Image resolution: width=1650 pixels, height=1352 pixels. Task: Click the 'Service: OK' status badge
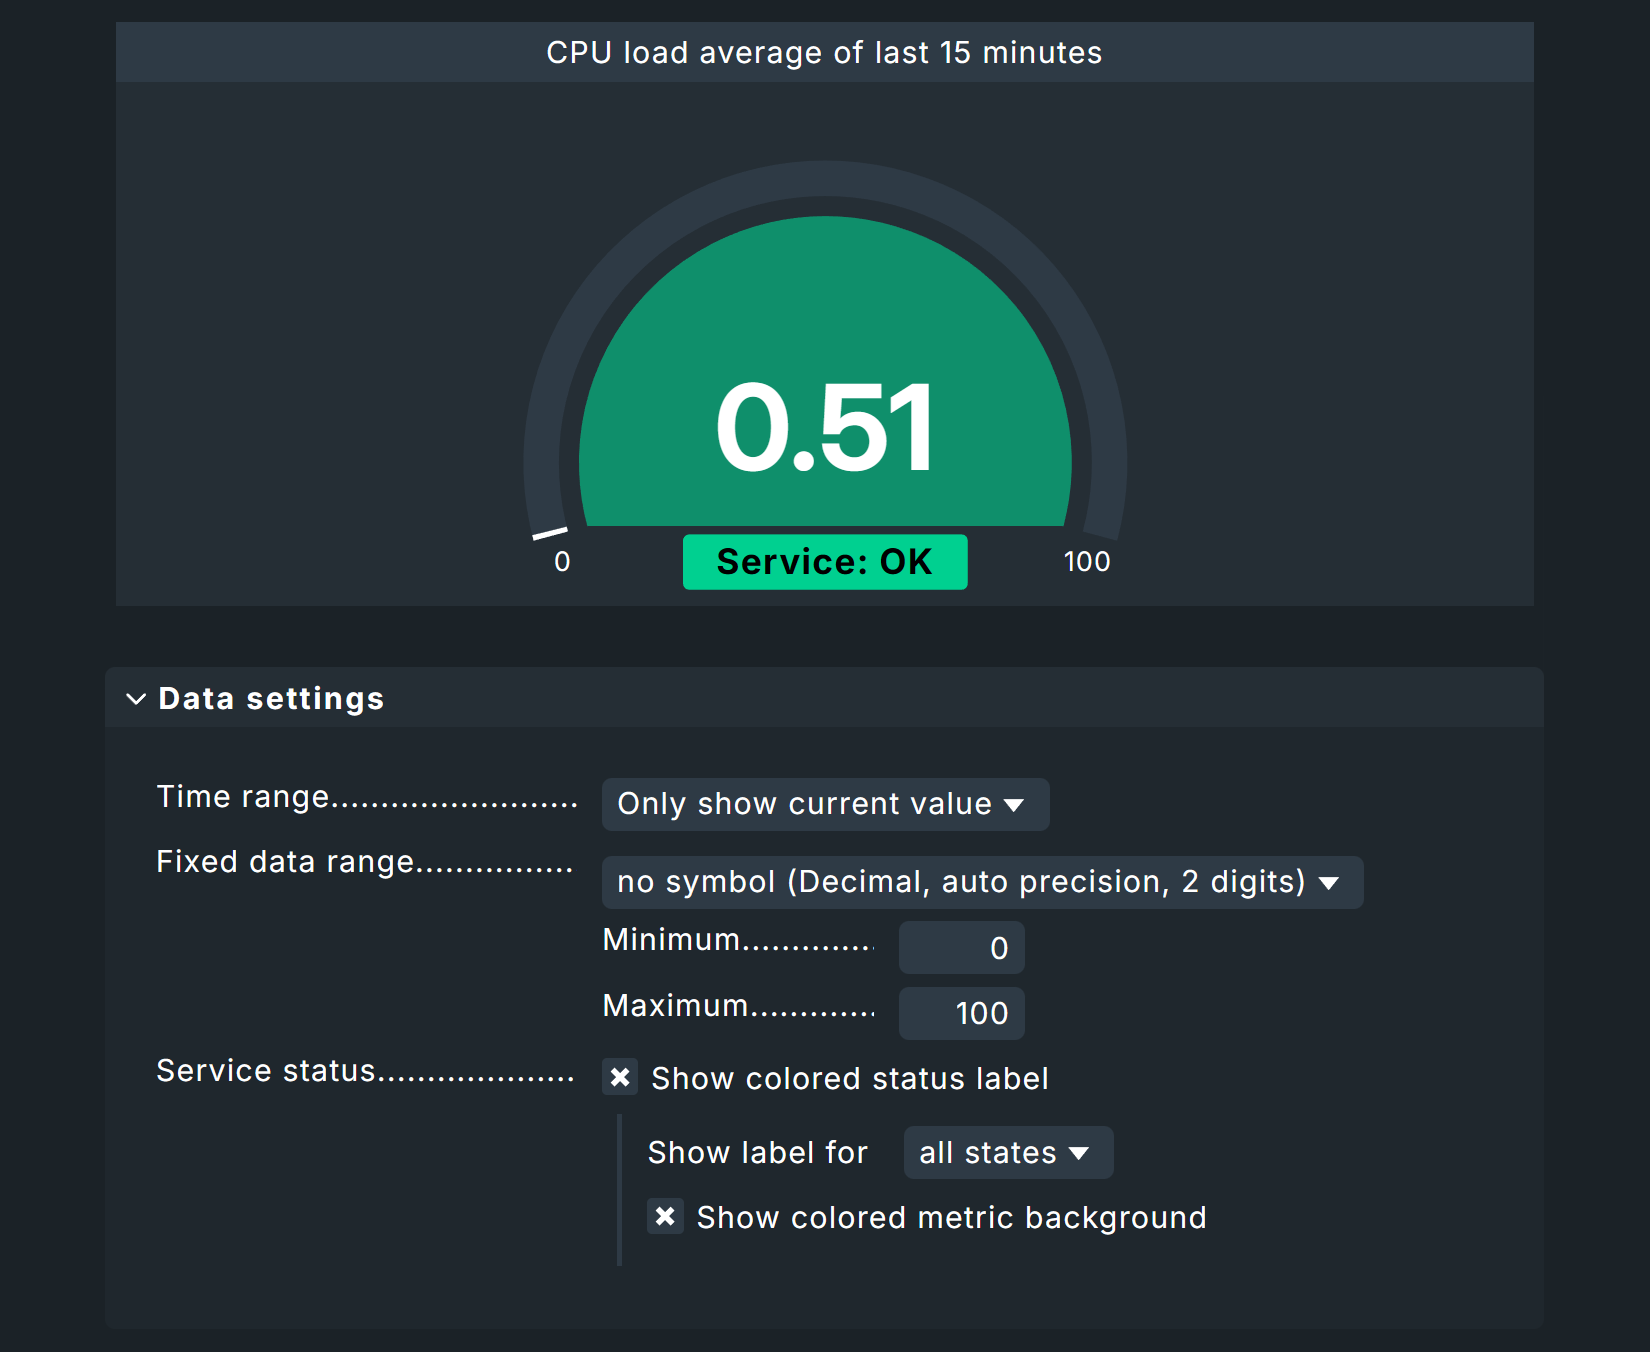[824, 562]
